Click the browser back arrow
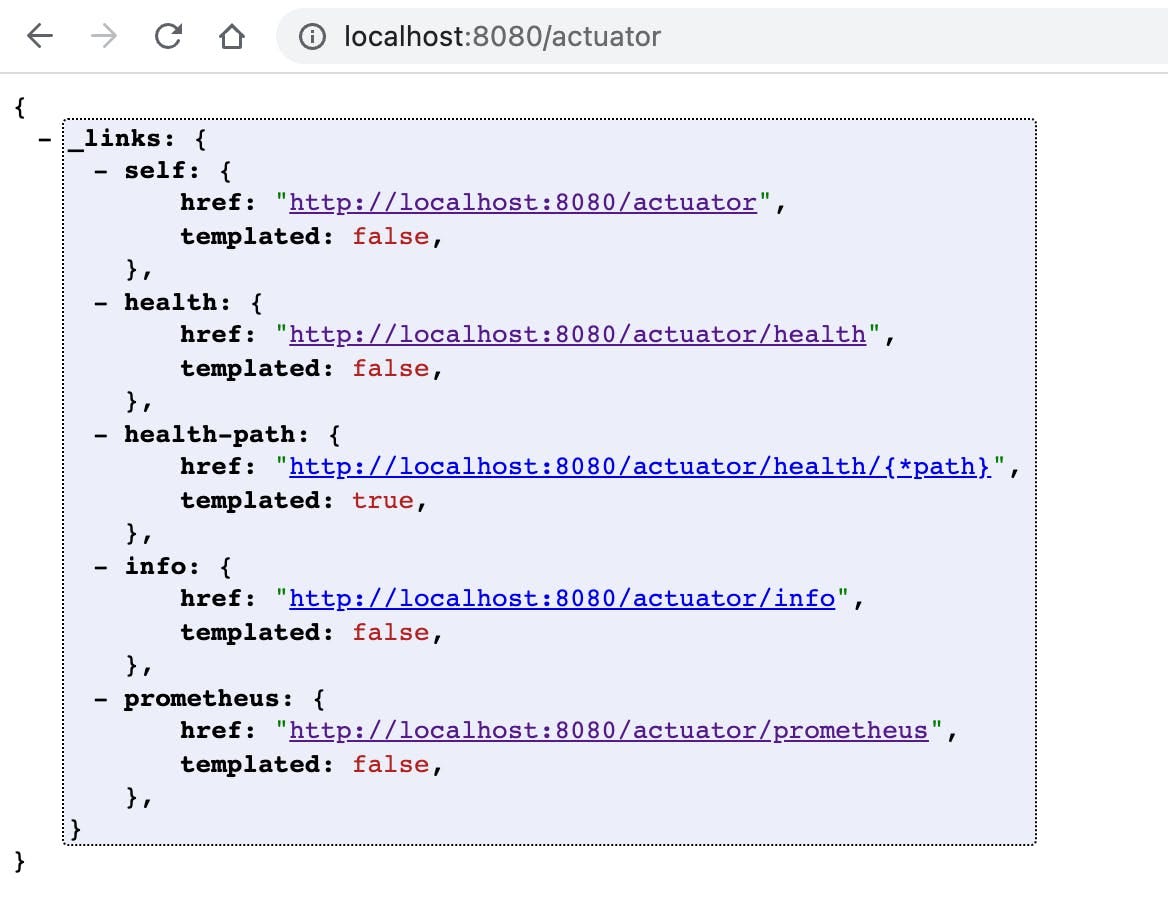 click(38, 36)
